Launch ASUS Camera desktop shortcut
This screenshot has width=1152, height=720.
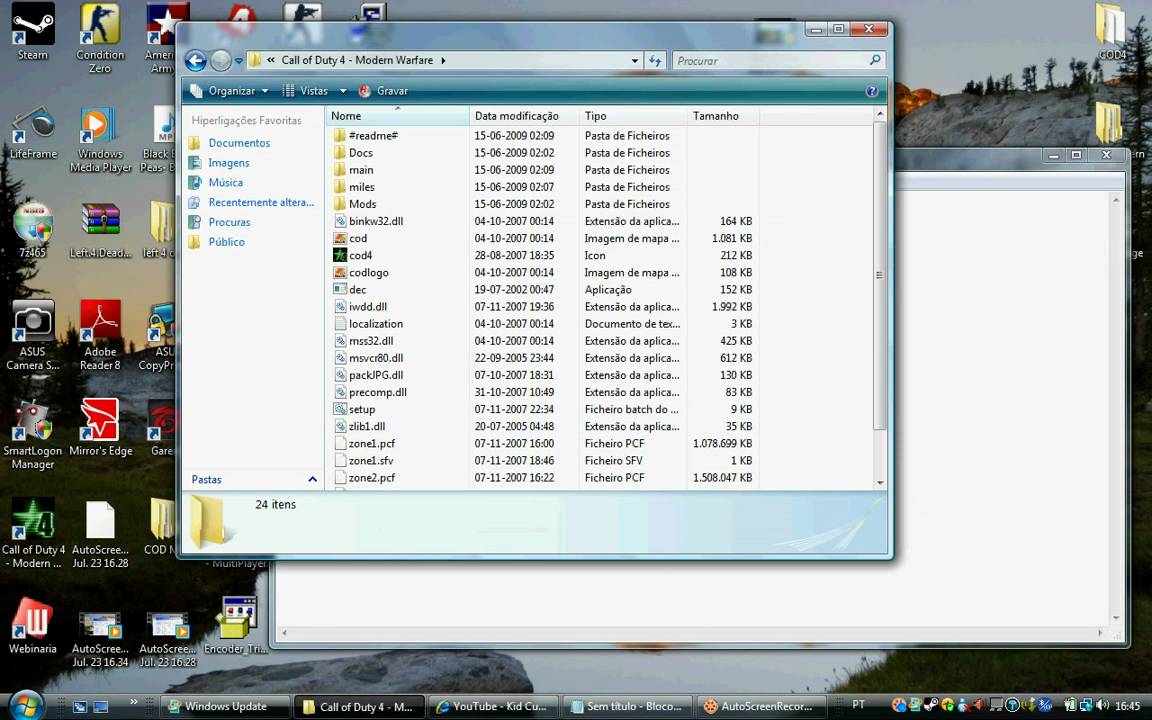coord(32,335)
